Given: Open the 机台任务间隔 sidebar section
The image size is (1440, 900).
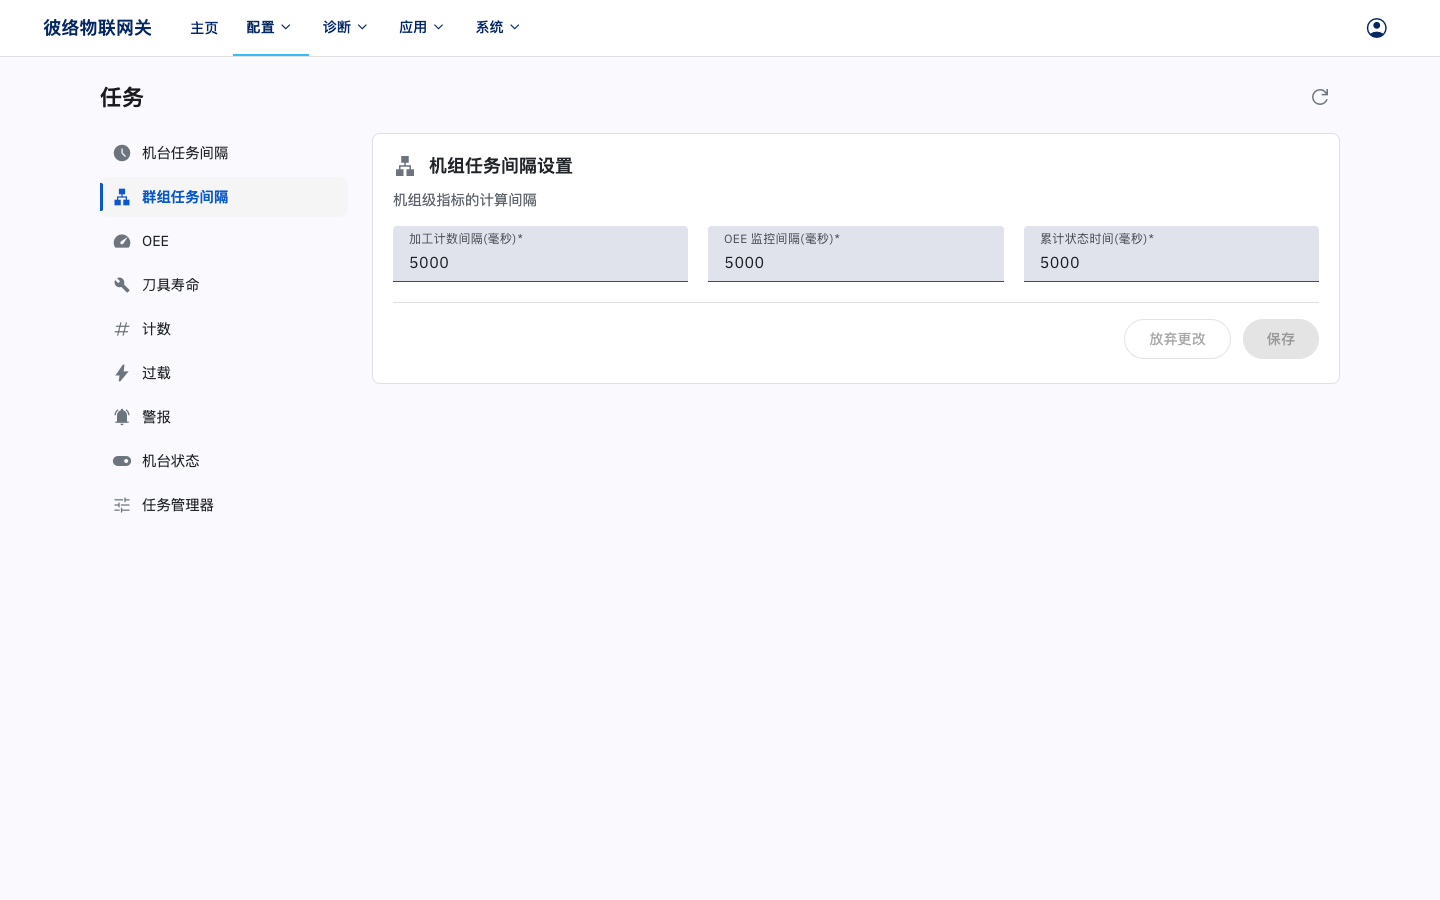Looking at the screenshot, I should 224,153.
